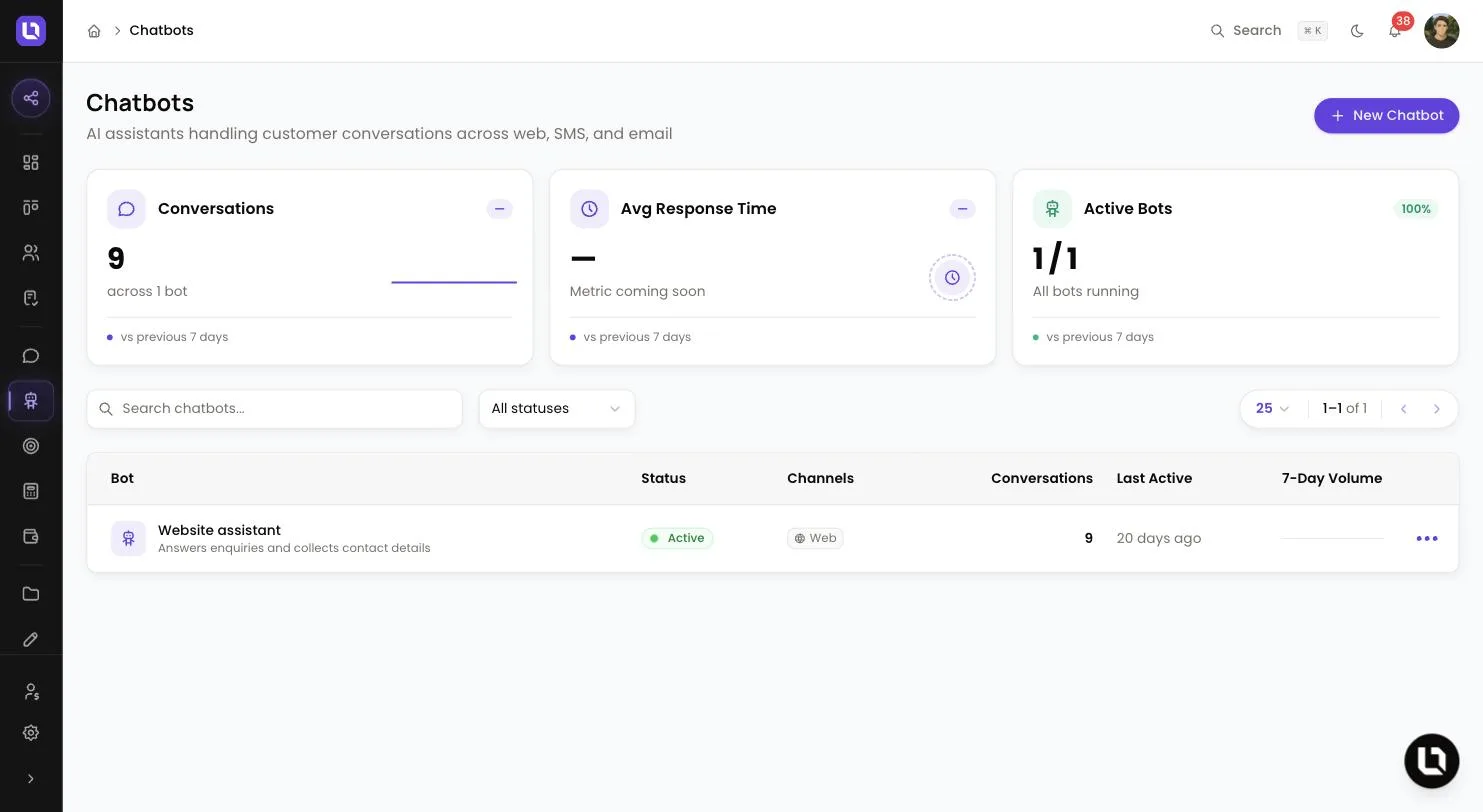The image size is (1483, 812).
Task: Go to previous page arrow
Action: point(1404,409)
